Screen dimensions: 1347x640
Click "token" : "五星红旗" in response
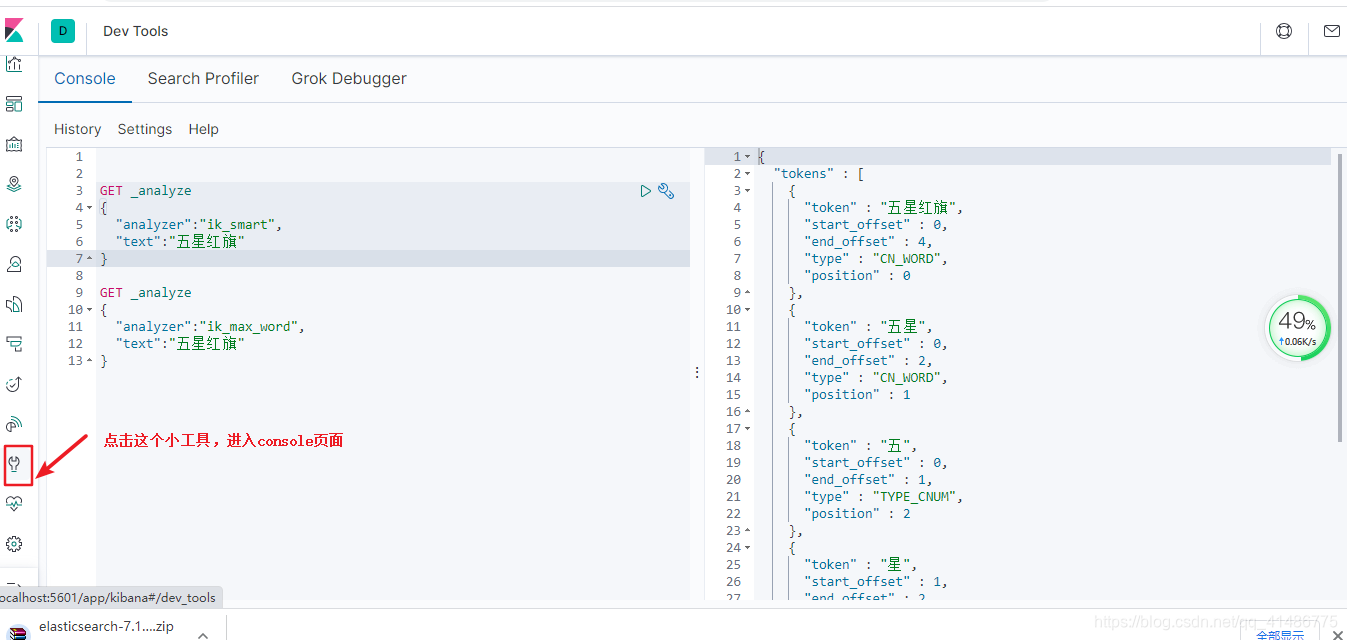884,208
